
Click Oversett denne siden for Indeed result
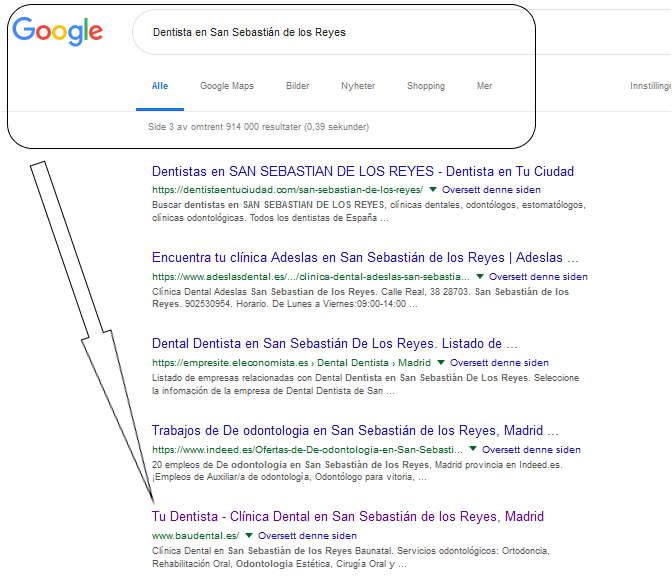(531, 450)
